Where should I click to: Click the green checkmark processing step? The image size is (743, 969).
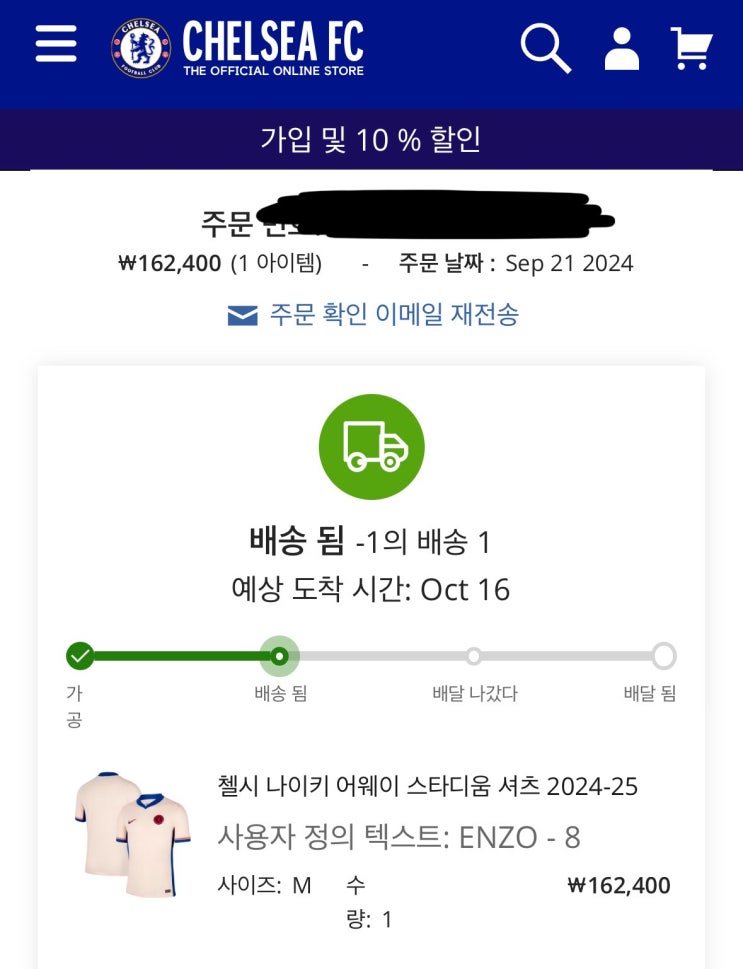point(80,656)
